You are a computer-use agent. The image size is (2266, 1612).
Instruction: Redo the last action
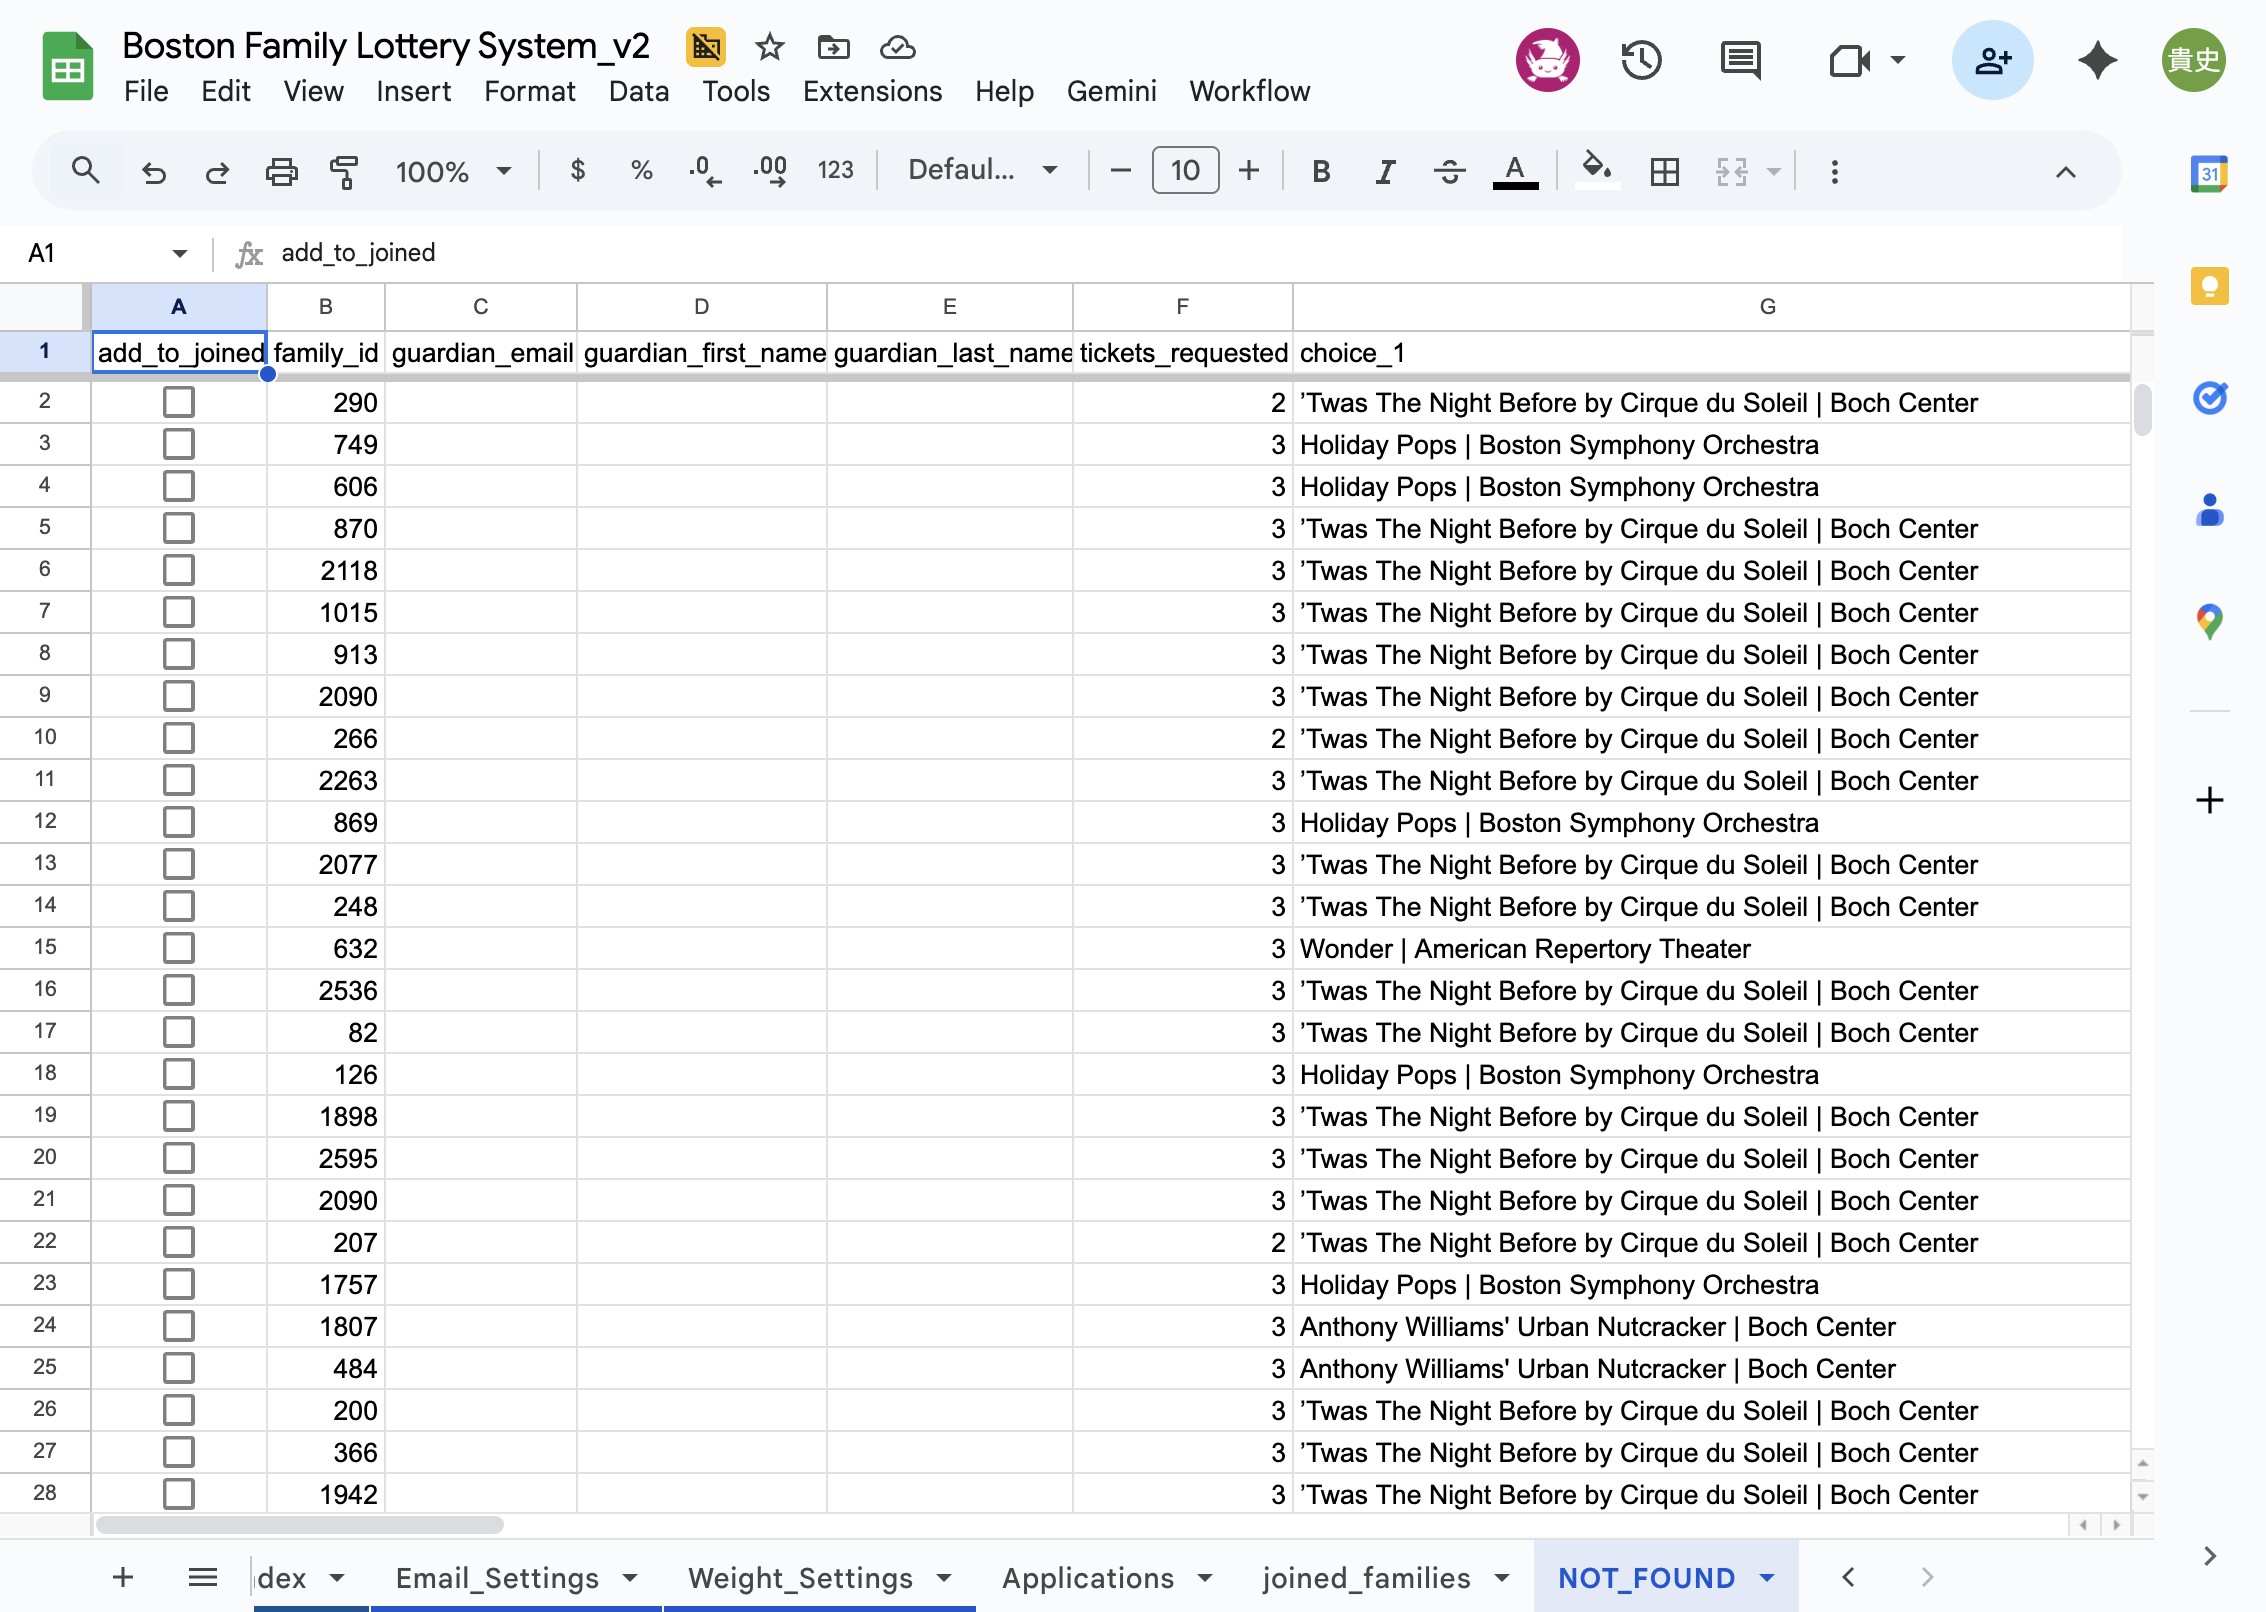[217, 172]
